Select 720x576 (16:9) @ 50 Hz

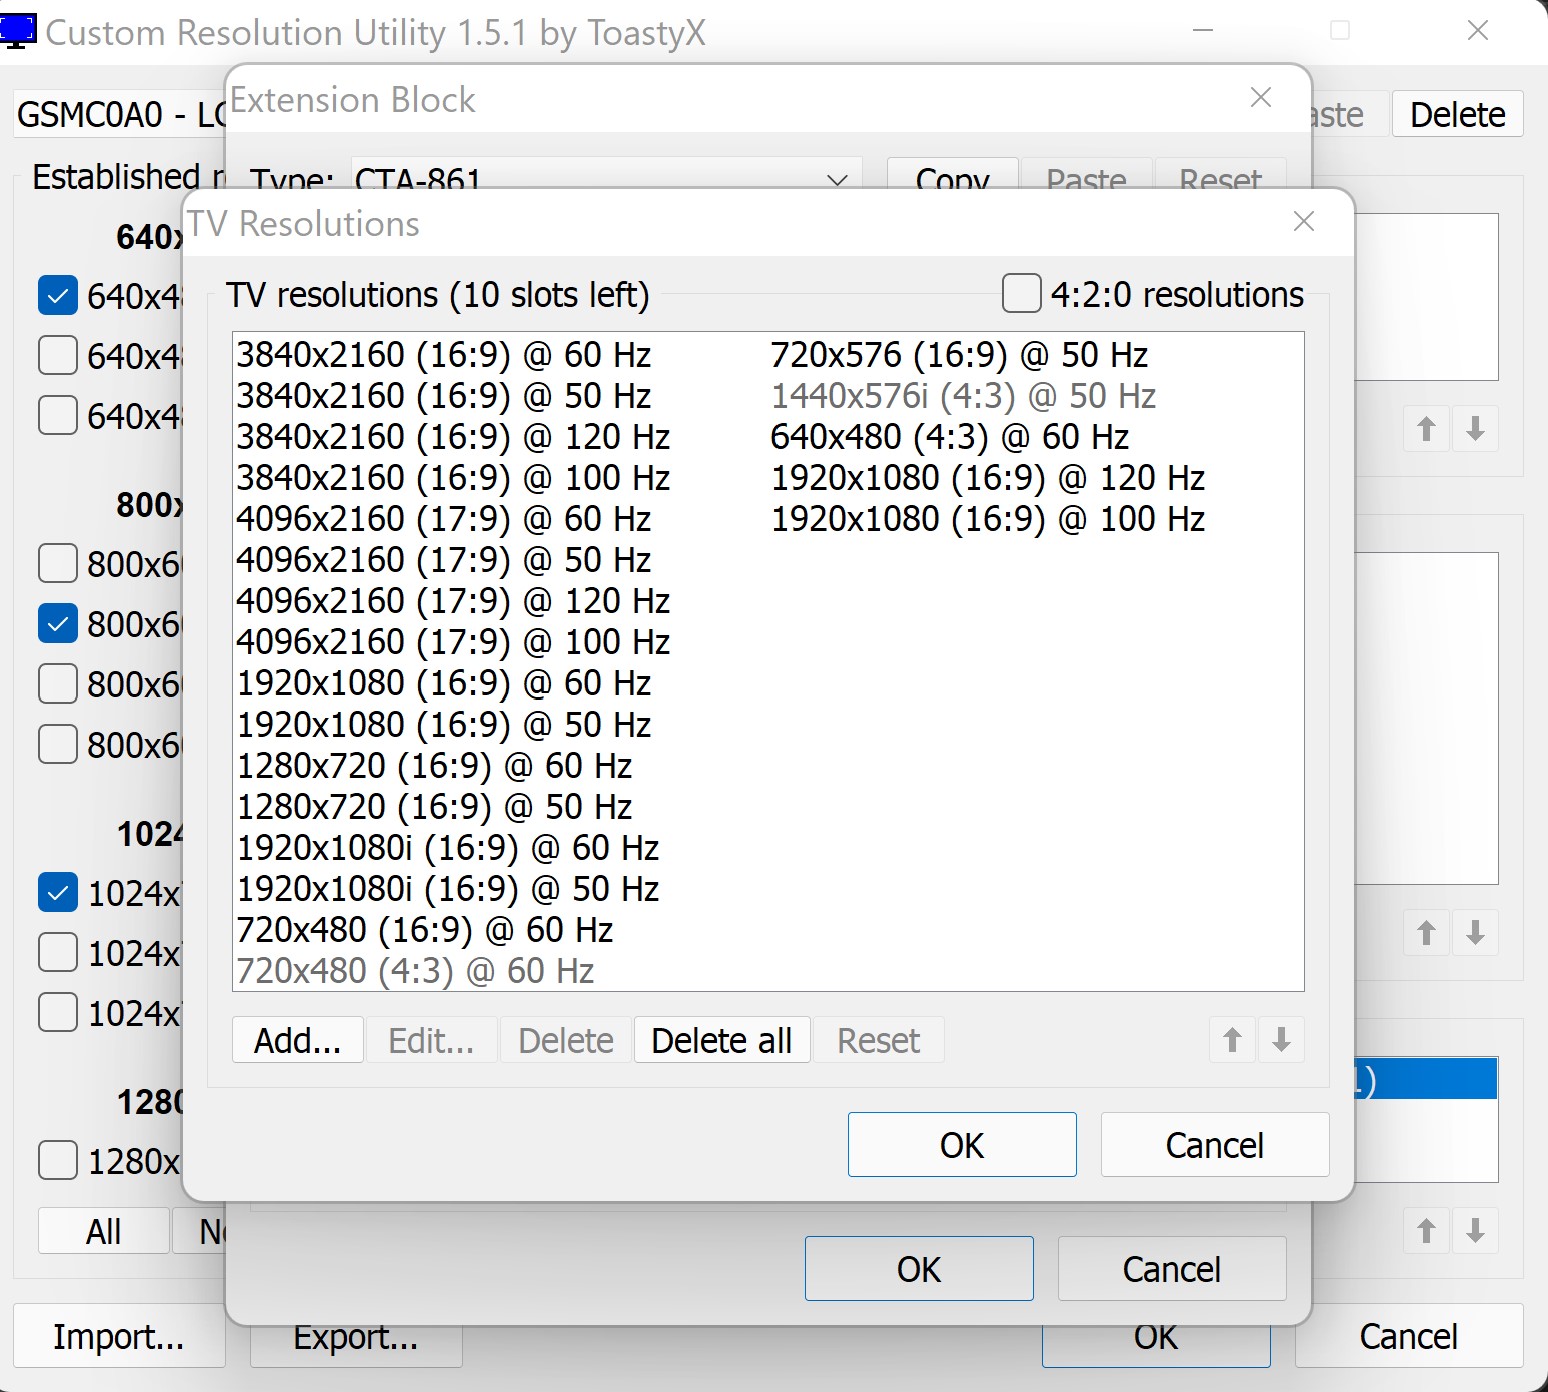(x=959, y=355)
